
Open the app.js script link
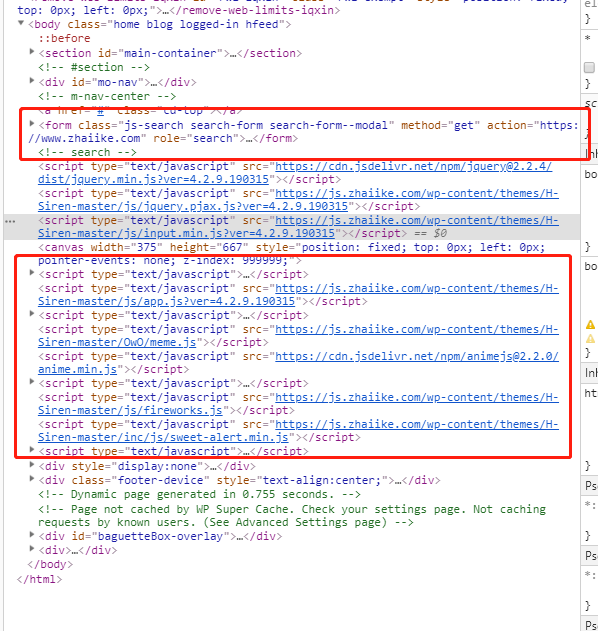[x=298, y=295]
